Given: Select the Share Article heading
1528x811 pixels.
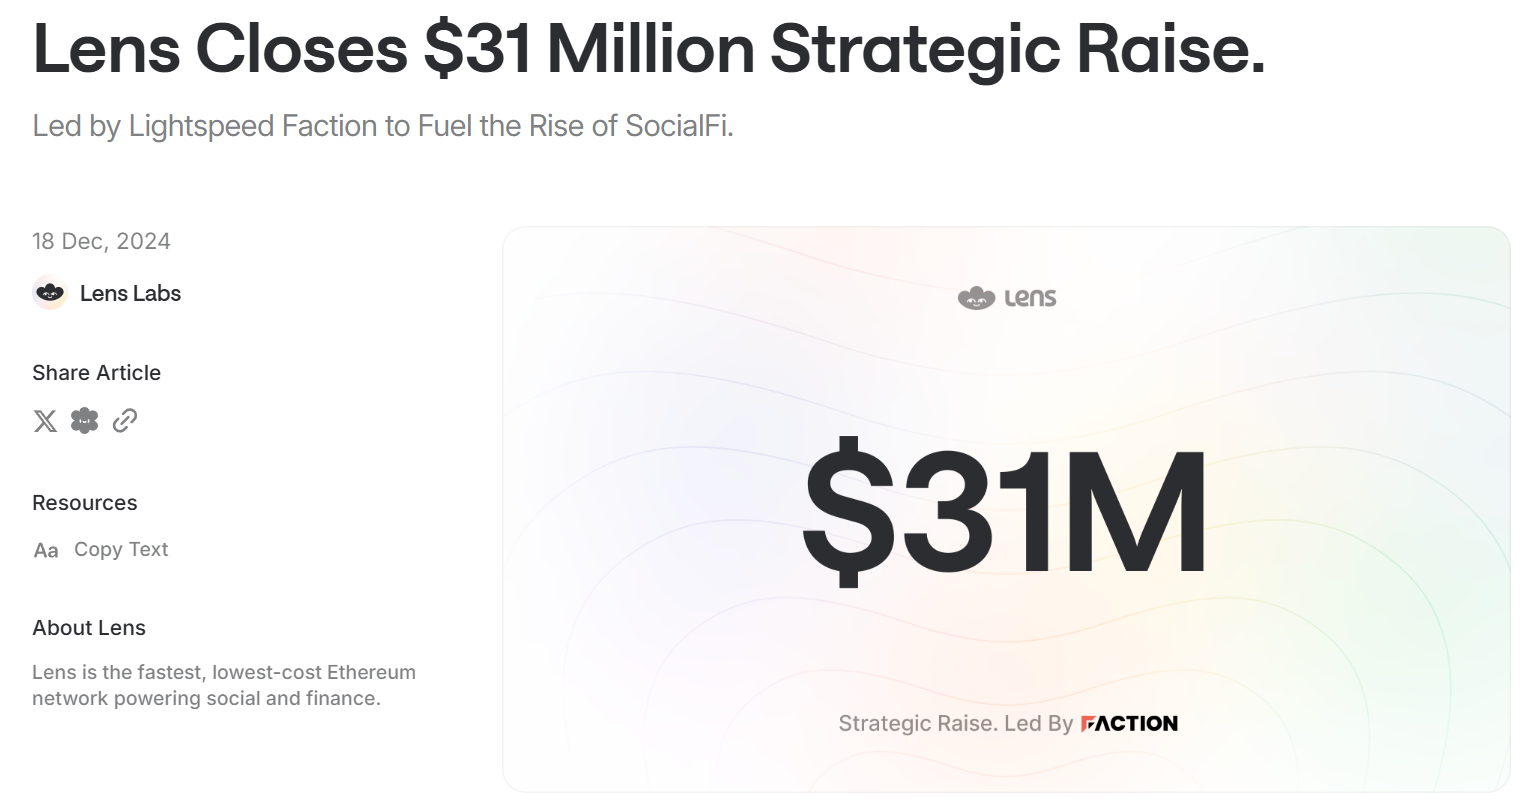Looking at the screenshot, I should click(x=96, y=373).
